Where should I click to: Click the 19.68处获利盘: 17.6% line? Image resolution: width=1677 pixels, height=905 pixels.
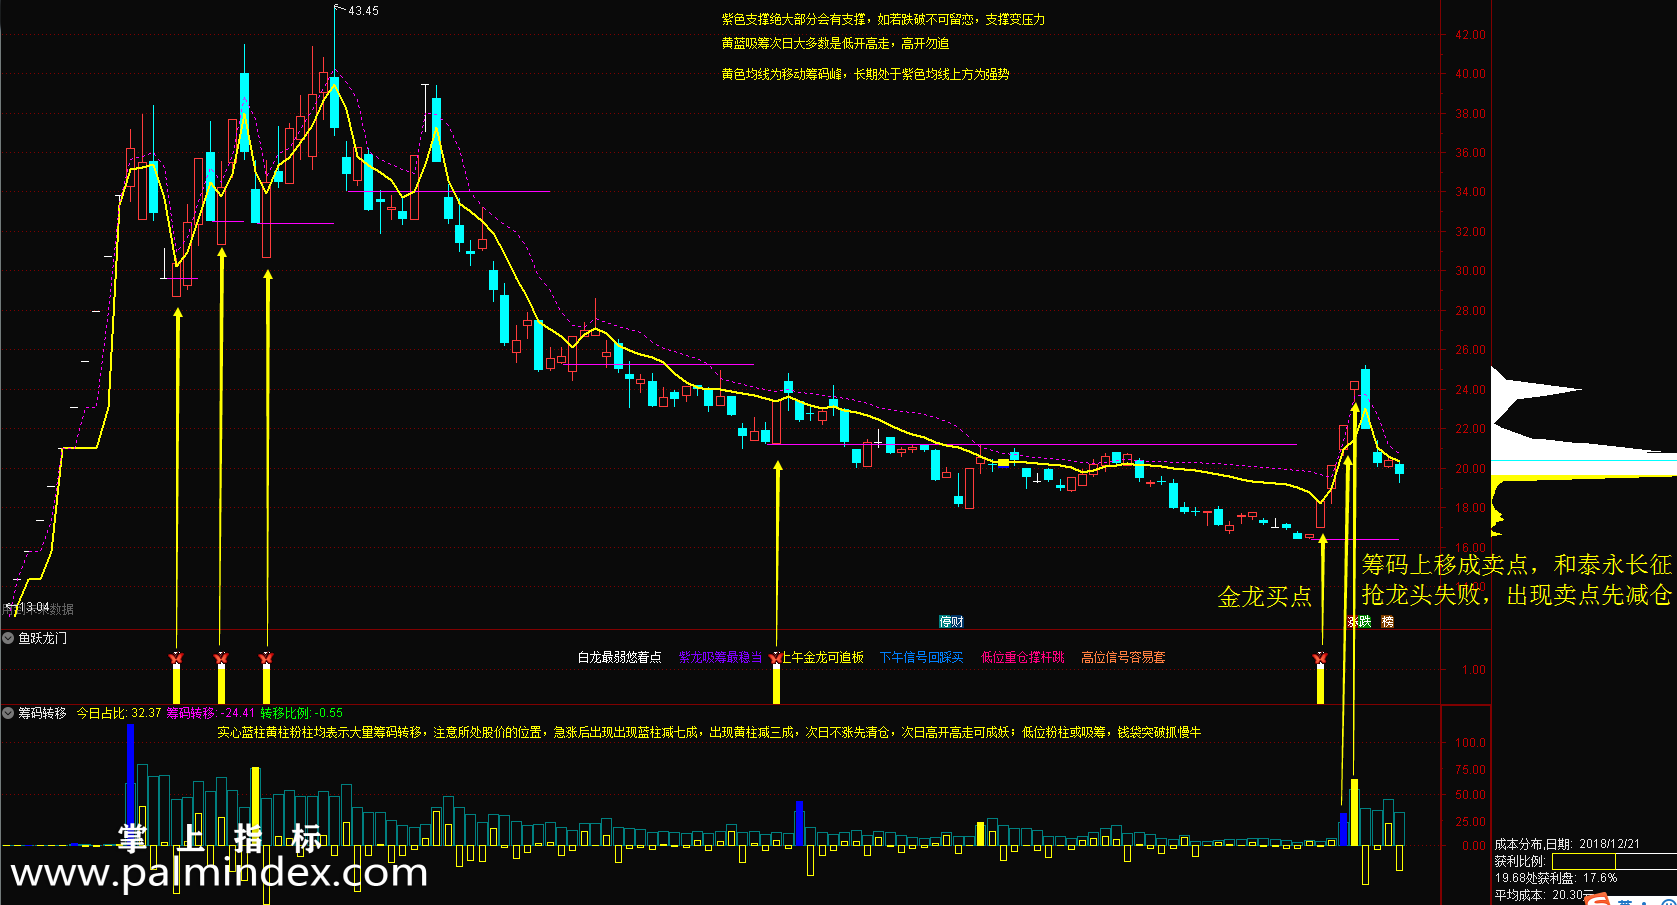point(1556,878)
